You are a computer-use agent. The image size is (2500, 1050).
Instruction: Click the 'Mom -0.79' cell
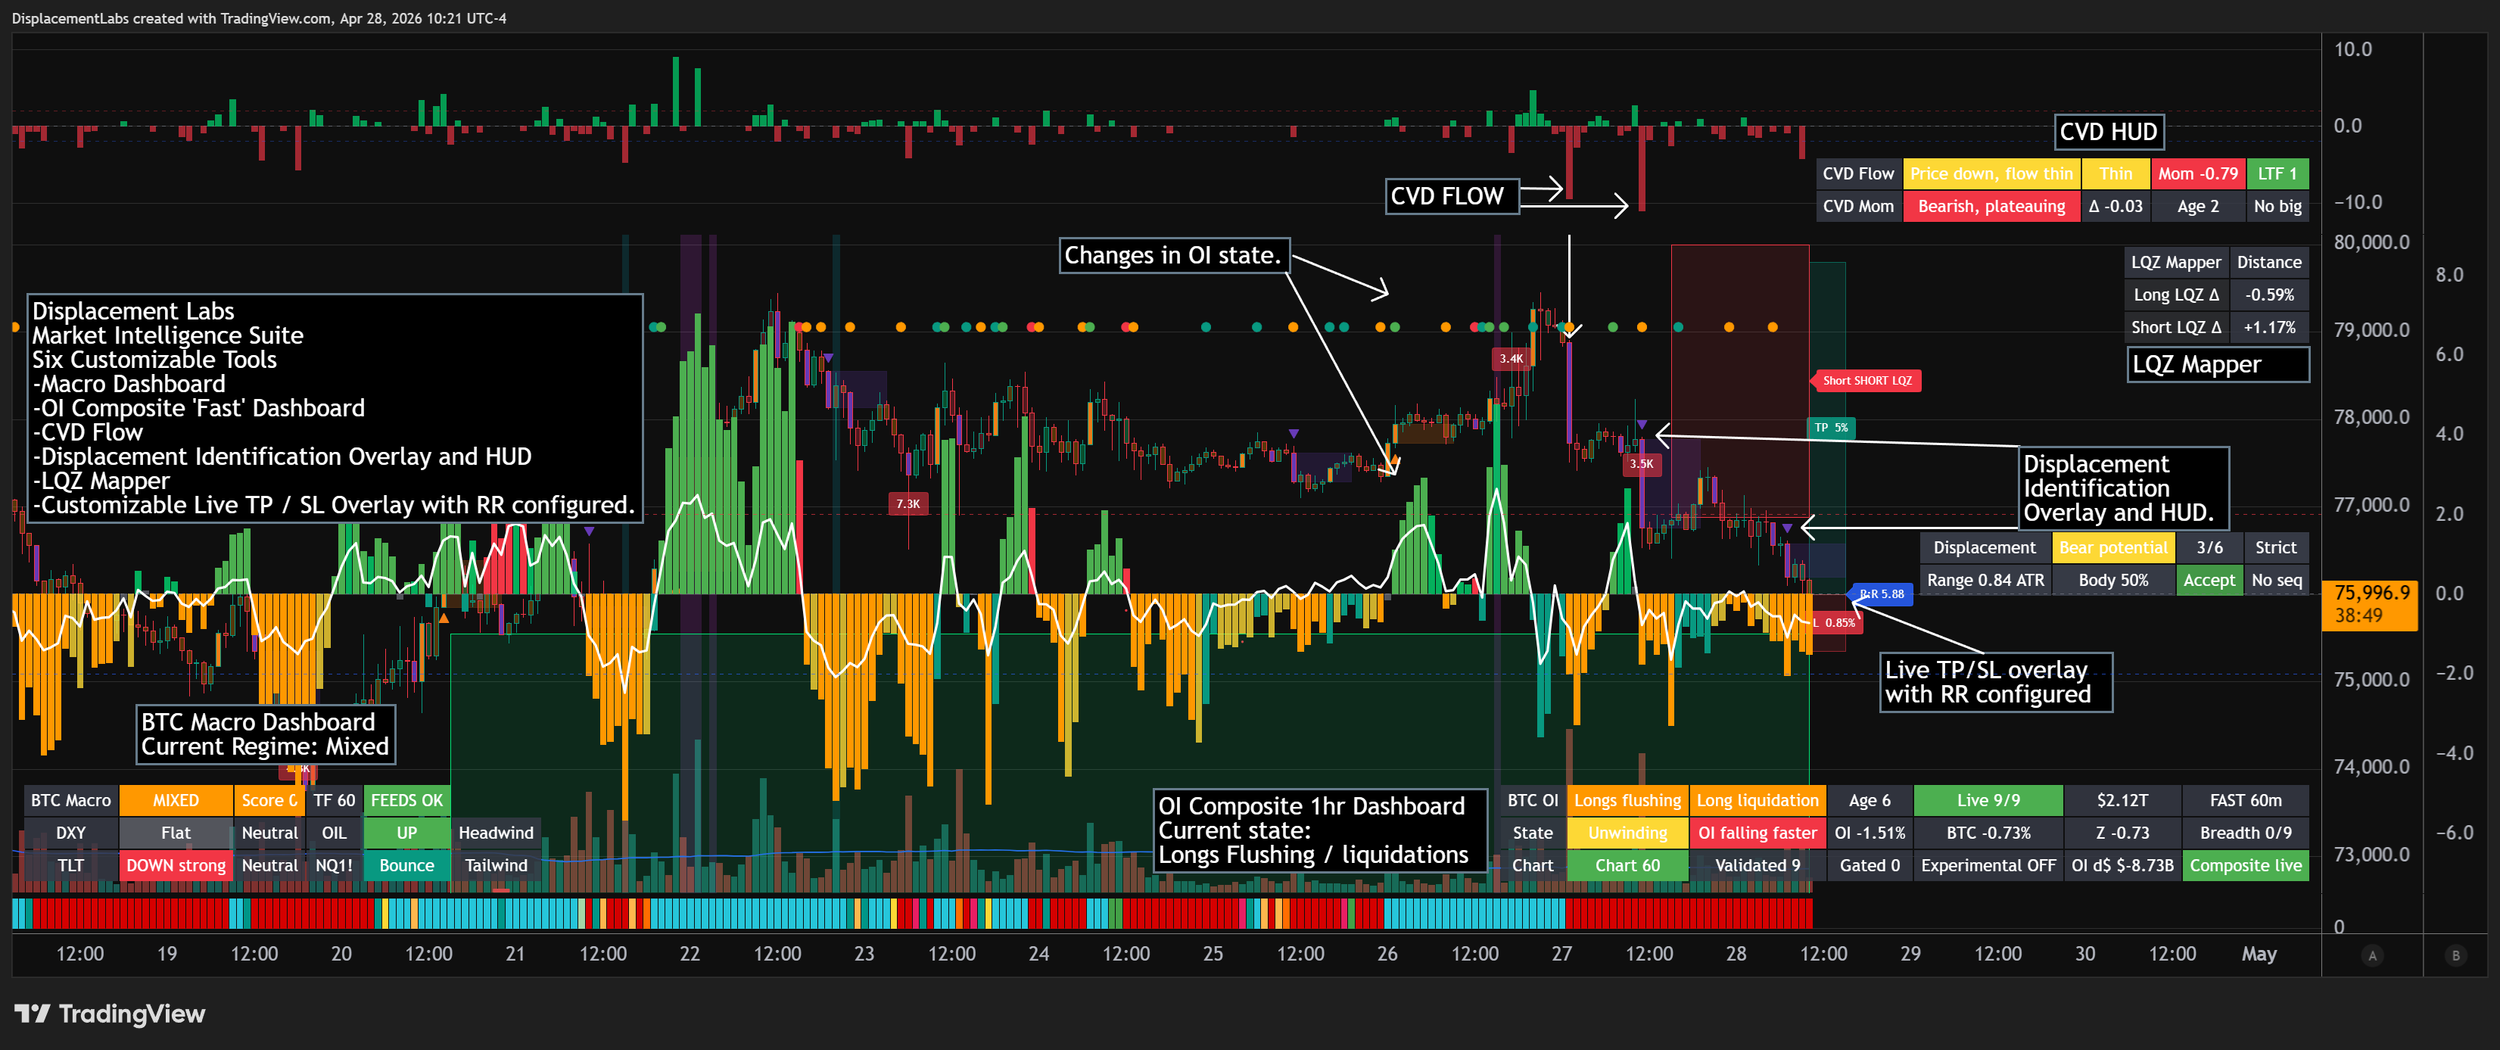[2197, 173]
